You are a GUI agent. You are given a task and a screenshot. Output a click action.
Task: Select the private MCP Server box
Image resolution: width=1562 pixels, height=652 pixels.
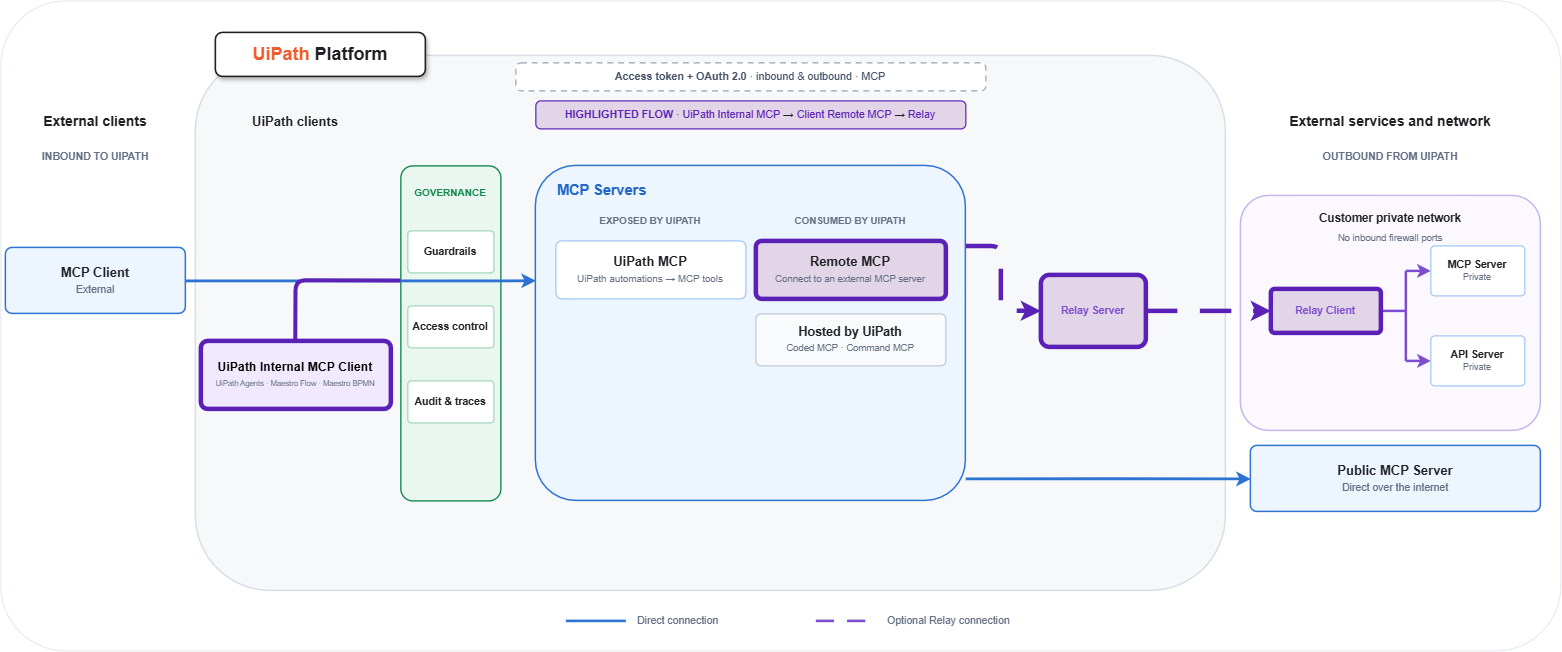pyautogui.click(x=1477, y=271)
